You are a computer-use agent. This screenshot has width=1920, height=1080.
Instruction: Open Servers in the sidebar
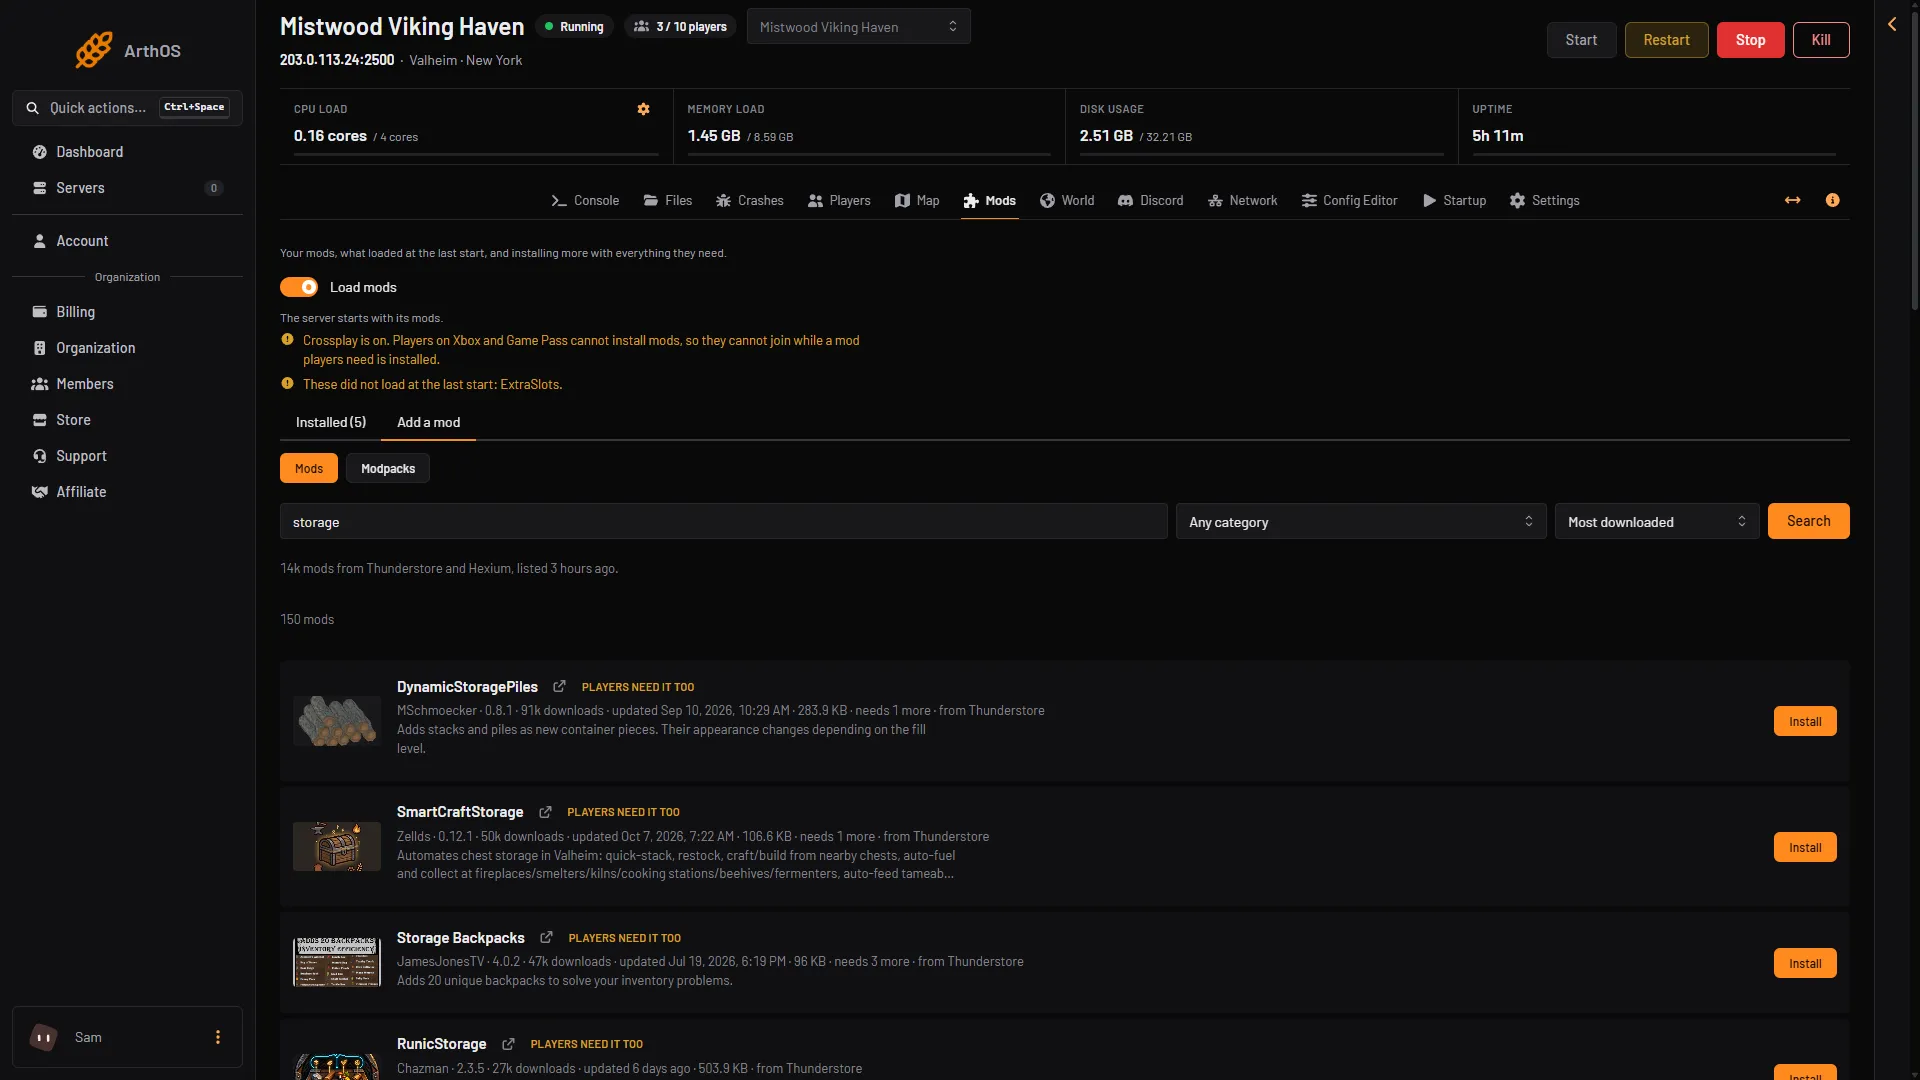(x=127, y=188)
